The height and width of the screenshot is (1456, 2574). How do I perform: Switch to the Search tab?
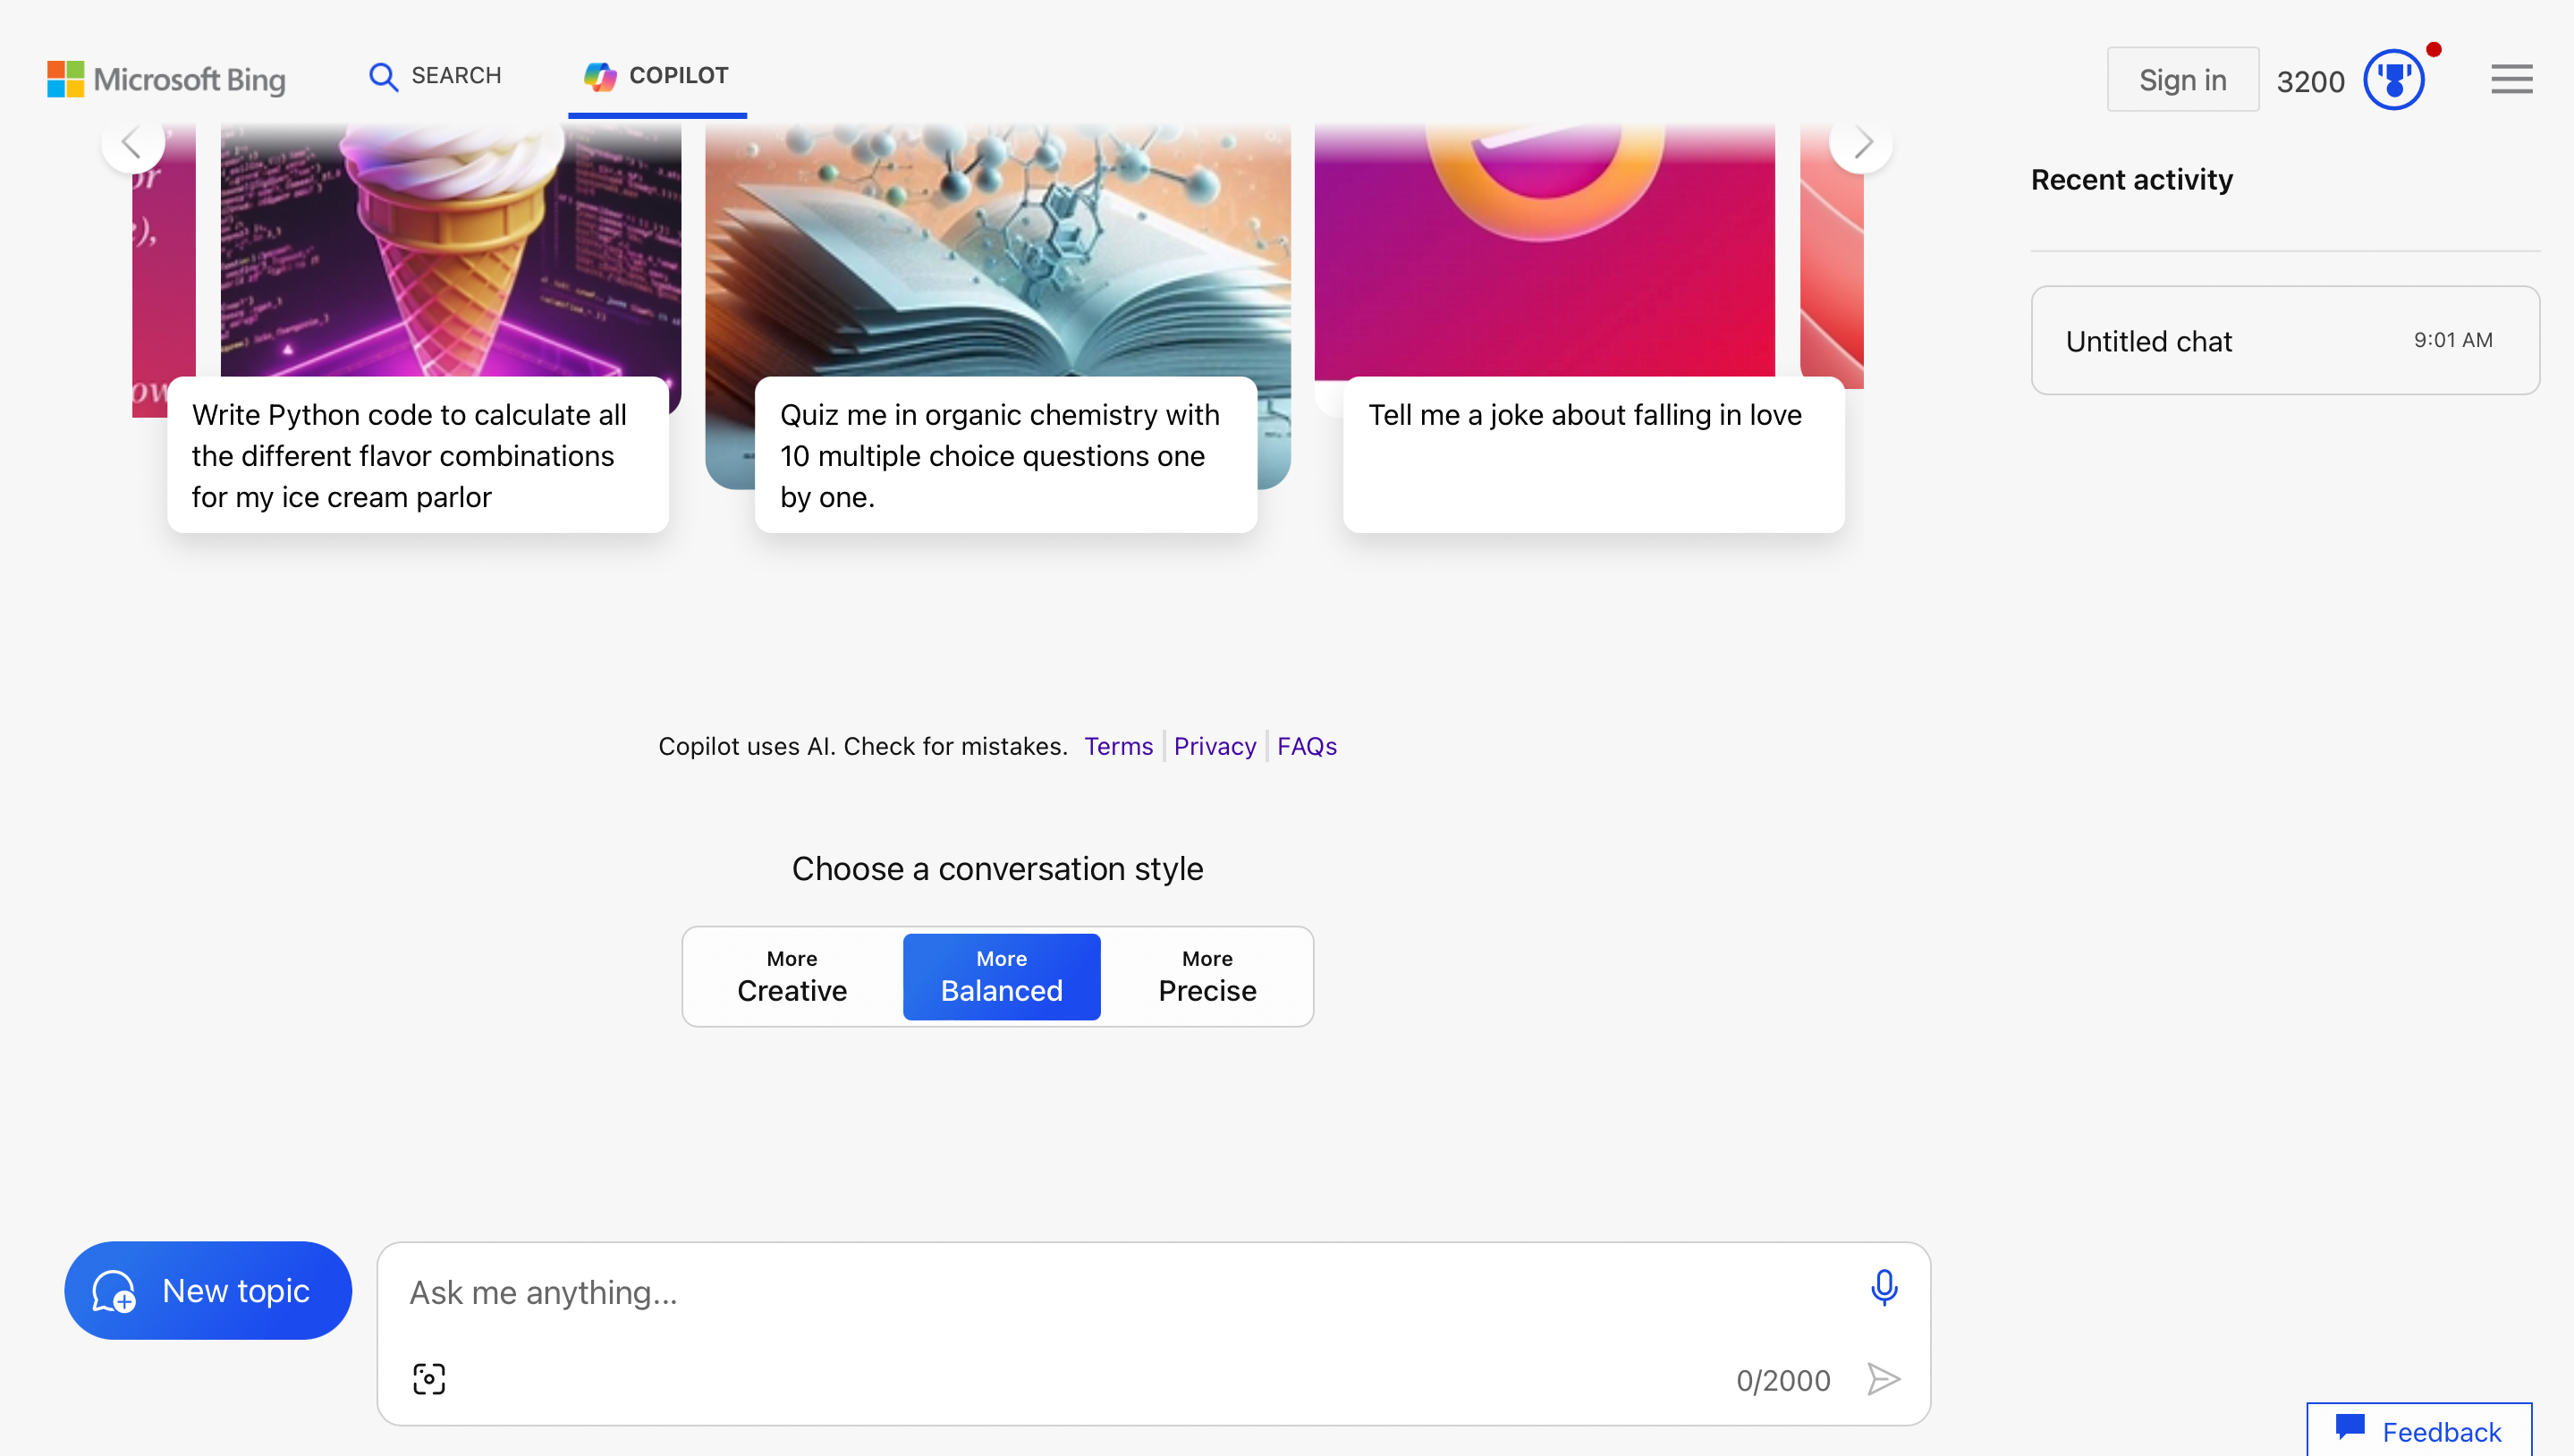(x=435, y=76)
